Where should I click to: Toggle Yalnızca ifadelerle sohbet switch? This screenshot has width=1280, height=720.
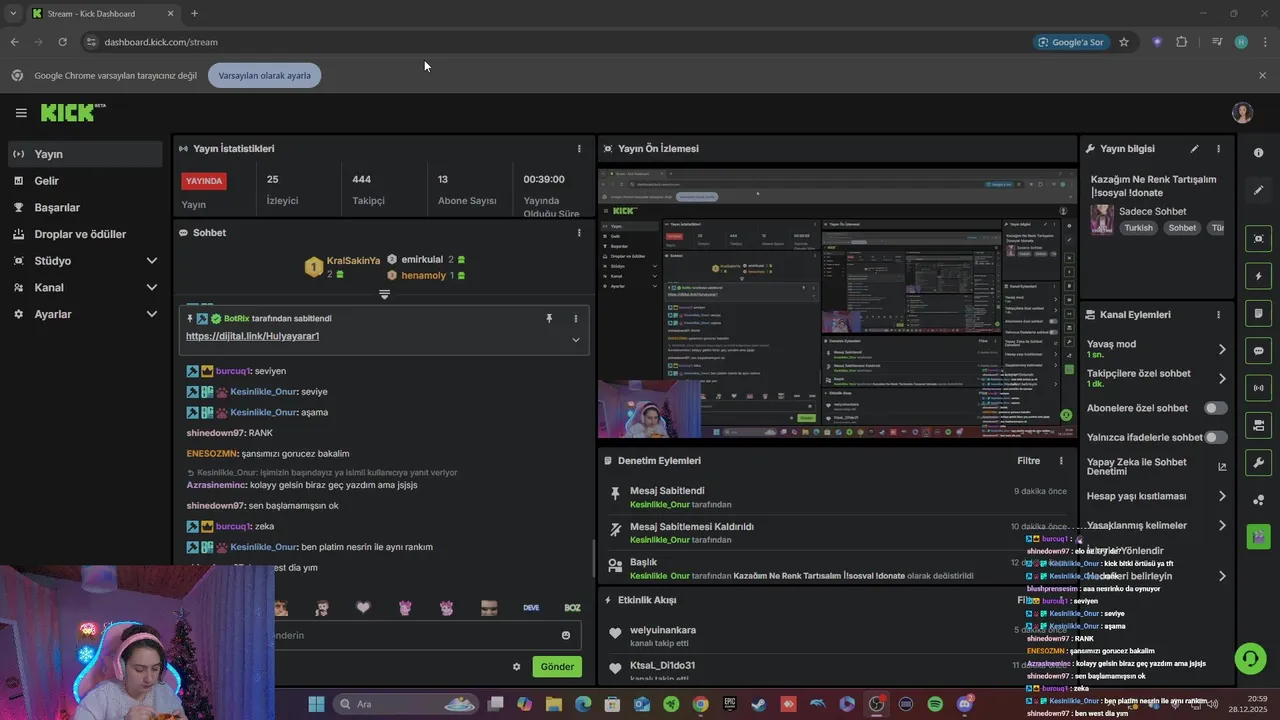coord(1216,437)
